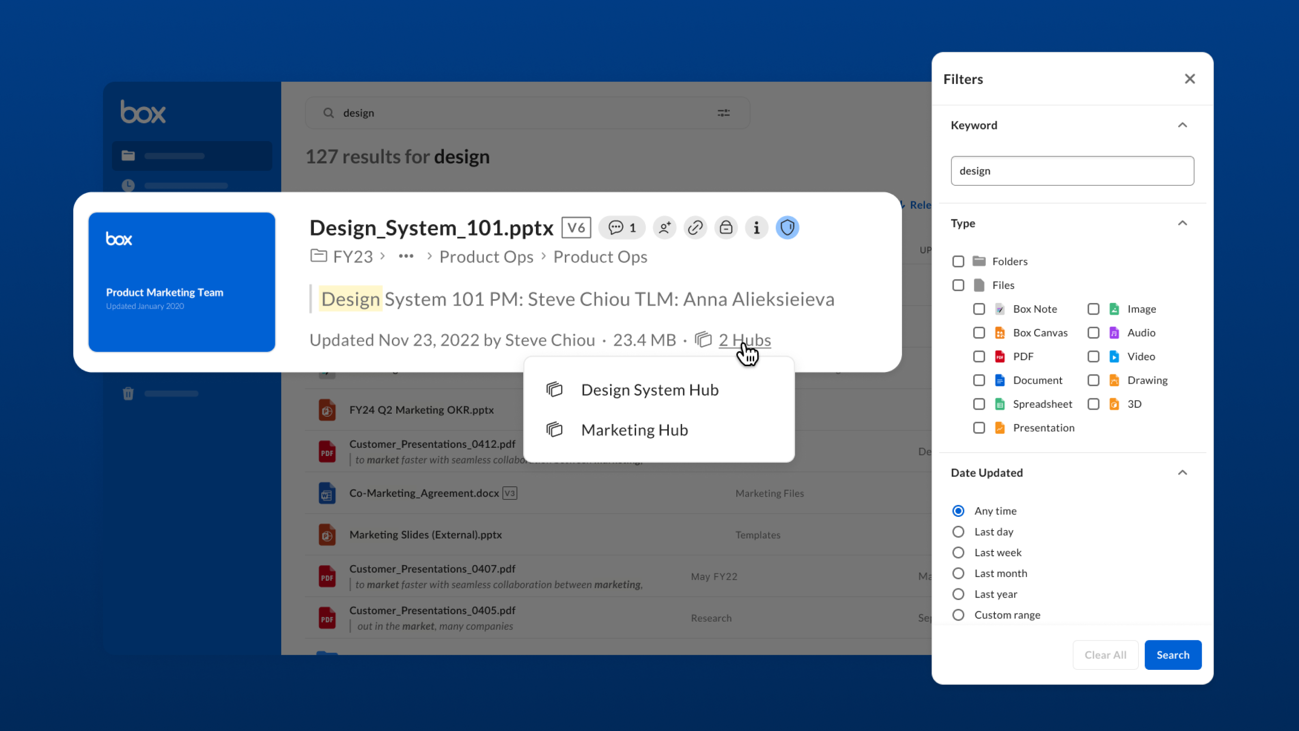Click the main search box with design
Screen dimensions: 1299x731
527,113
